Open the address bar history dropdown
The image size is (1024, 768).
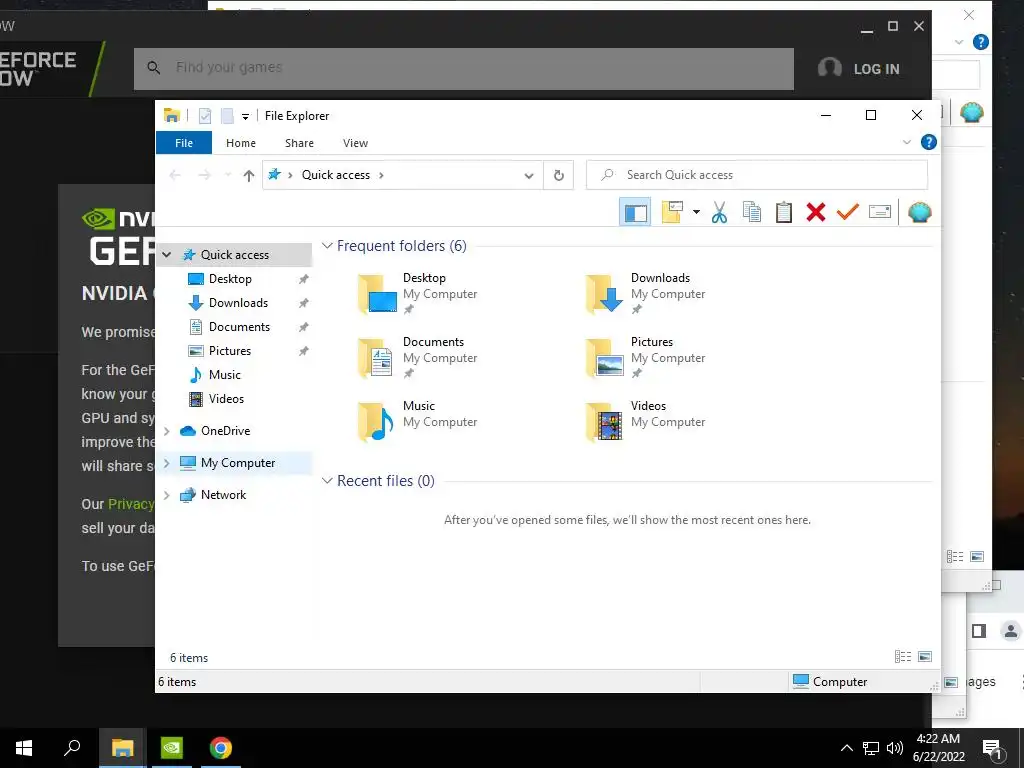pyautogui.click(x=529, y=175)
